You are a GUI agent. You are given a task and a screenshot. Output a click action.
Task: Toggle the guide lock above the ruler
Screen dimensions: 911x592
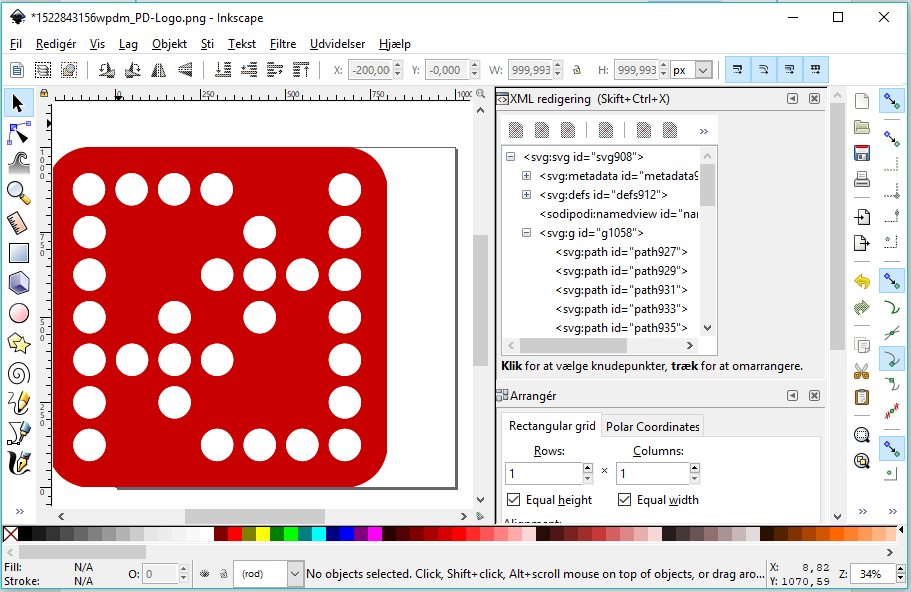pyautogui.click(x=44, y=93)
